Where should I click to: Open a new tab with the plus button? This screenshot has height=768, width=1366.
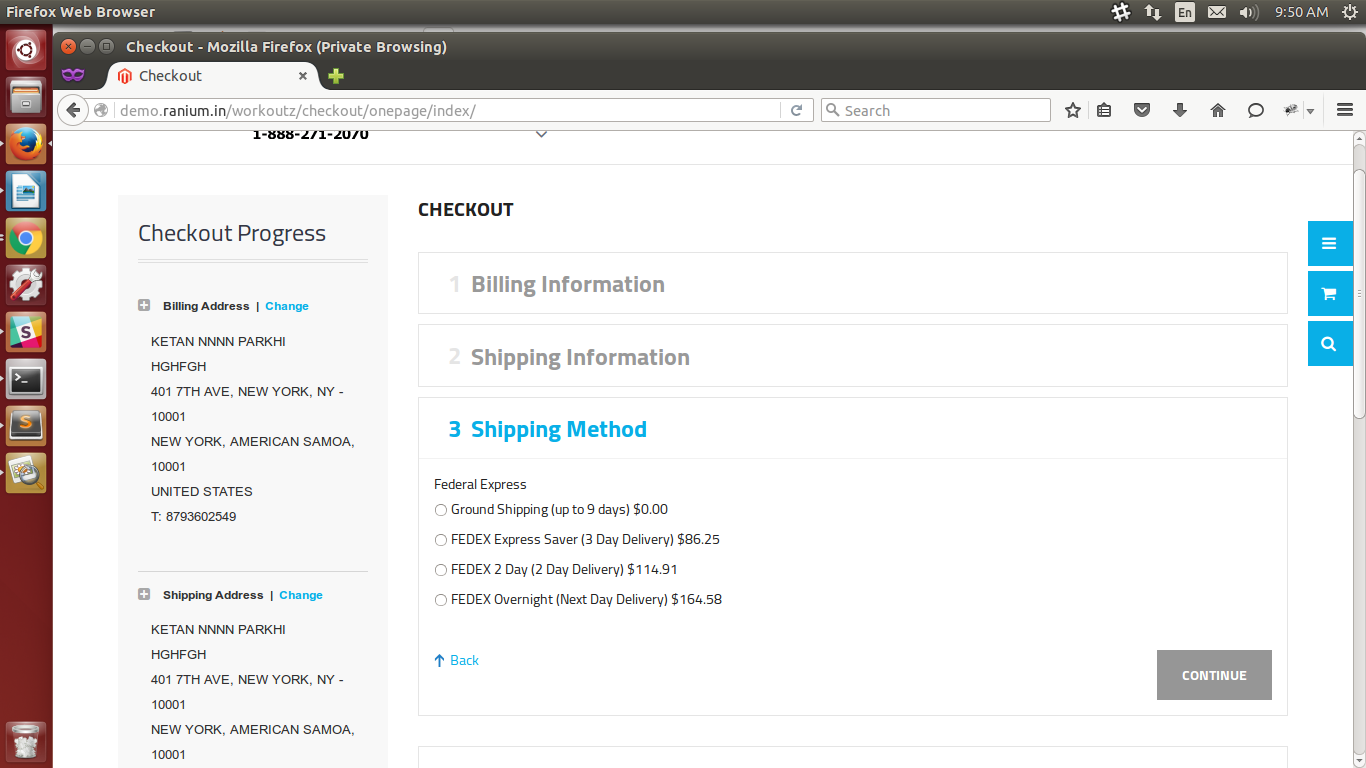[x=336, y=76]
